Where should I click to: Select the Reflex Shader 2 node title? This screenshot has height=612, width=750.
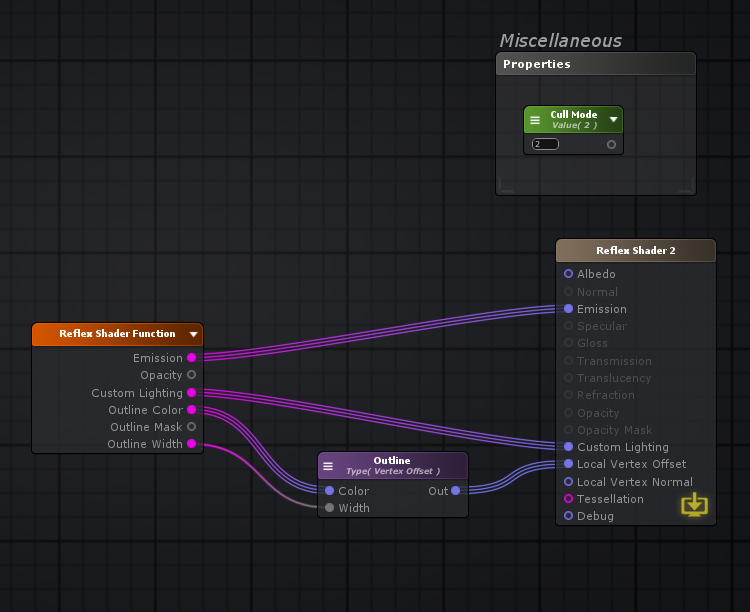636,251
